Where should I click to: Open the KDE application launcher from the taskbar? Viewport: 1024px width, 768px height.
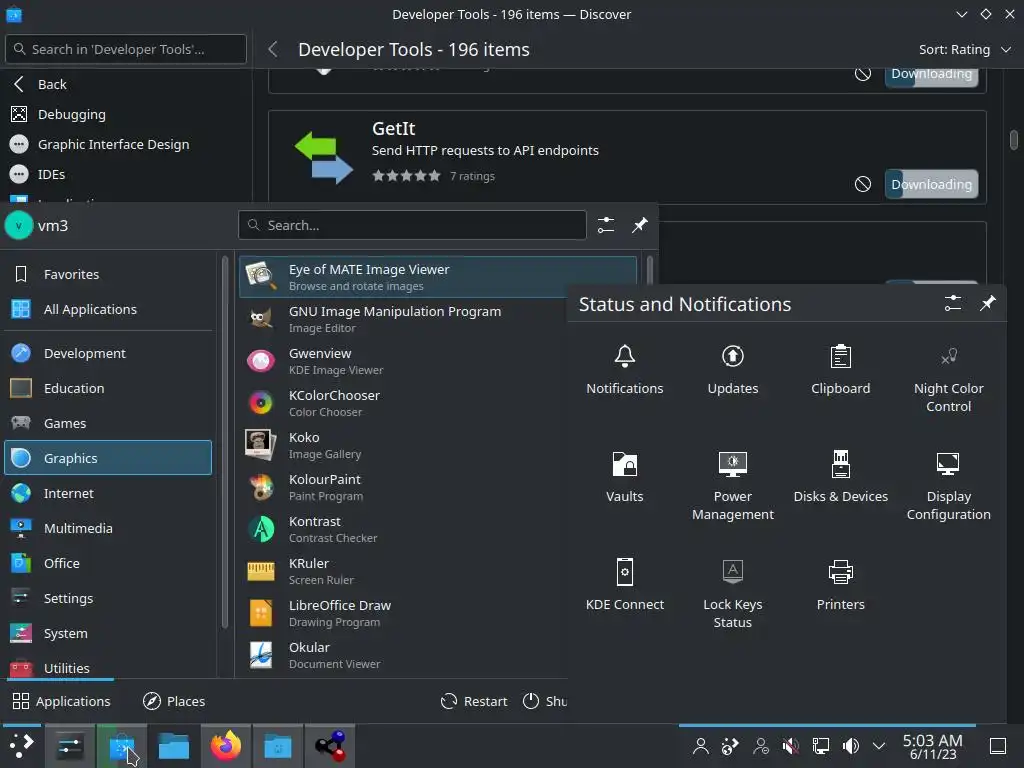(21, 746)
